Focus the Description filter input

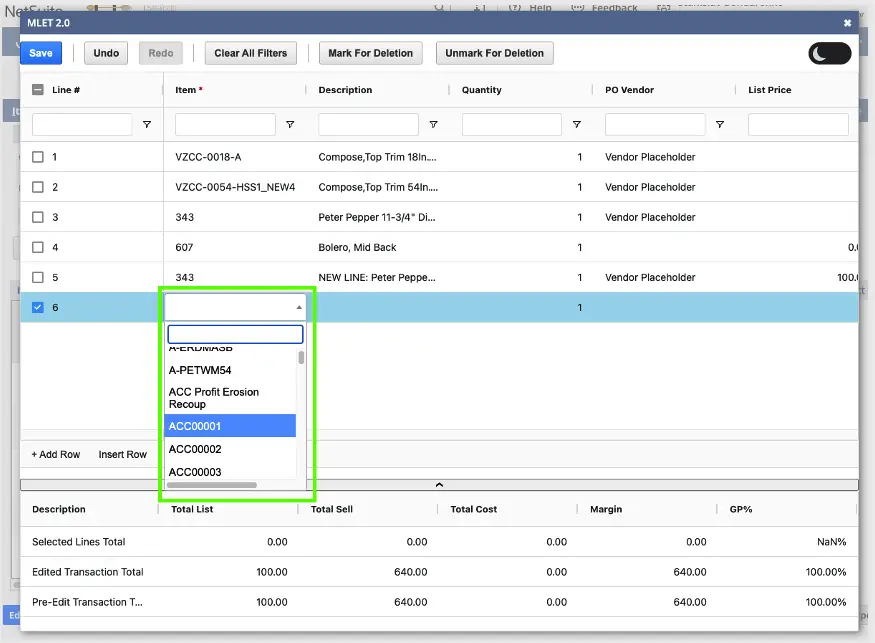click(368, 124)
